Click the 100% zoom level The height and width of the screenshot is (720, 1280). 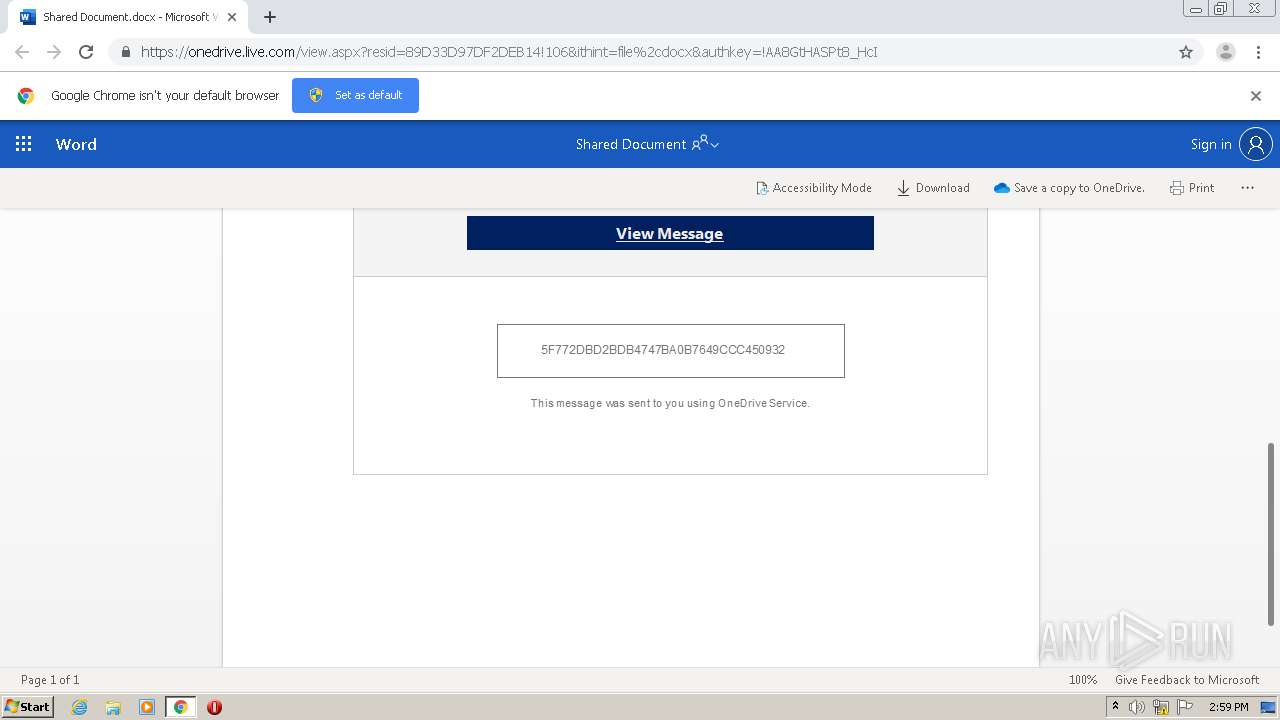[1083, 679]
